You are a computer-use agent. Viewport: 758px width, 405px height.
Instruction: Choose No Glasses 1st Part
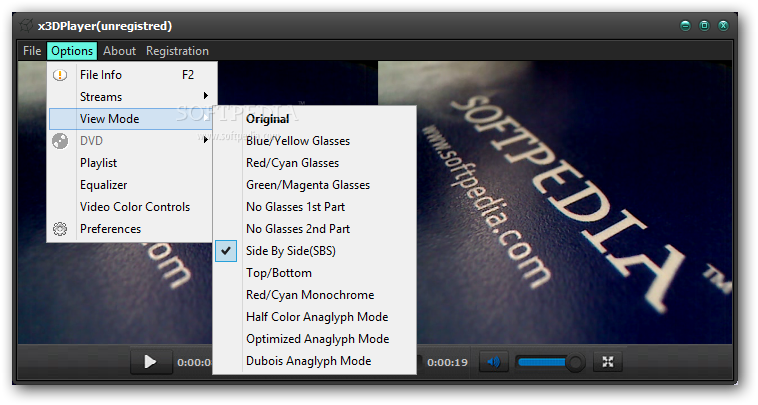(x=314, y=207)
